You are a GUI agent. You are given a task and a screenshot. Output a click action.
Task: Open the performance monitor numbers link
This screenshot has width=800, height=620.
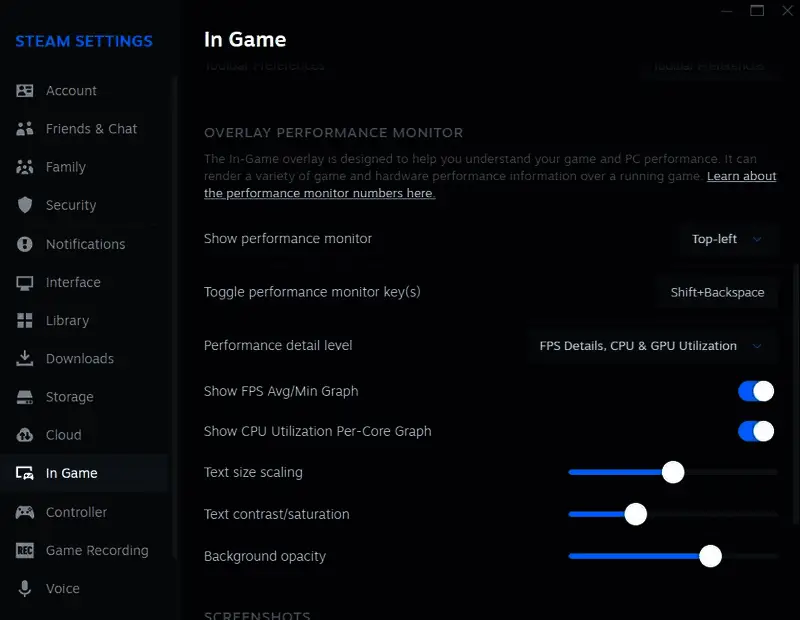pos(320,193)
